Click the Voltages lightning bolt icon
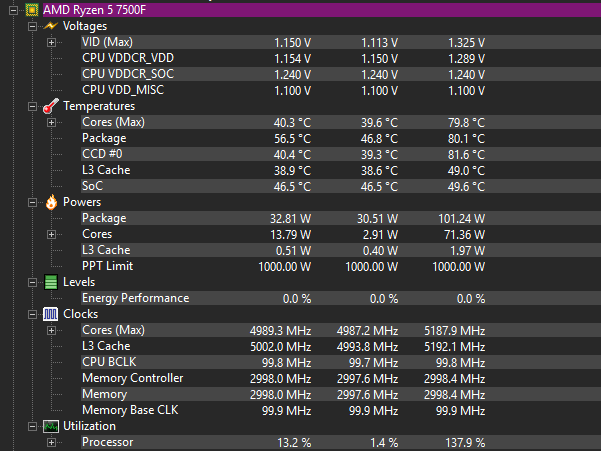Screen dimensions: 601x451 click(x=51, y=26)
